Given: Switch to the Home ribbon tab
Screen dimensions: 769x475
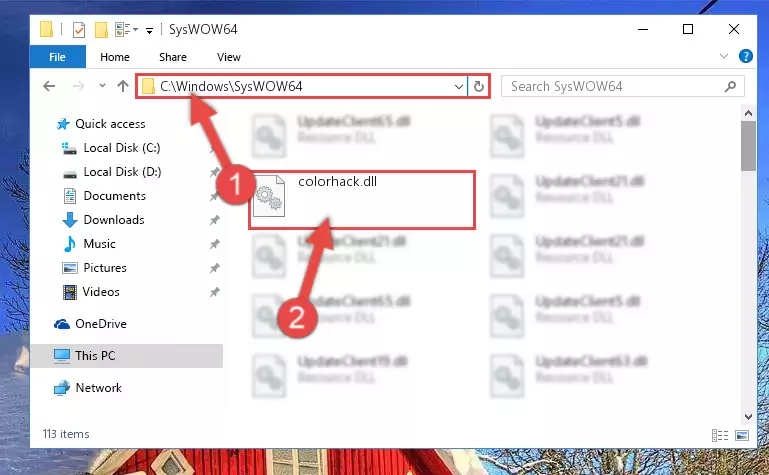Looking at the screenshot, I should point(115,57).
